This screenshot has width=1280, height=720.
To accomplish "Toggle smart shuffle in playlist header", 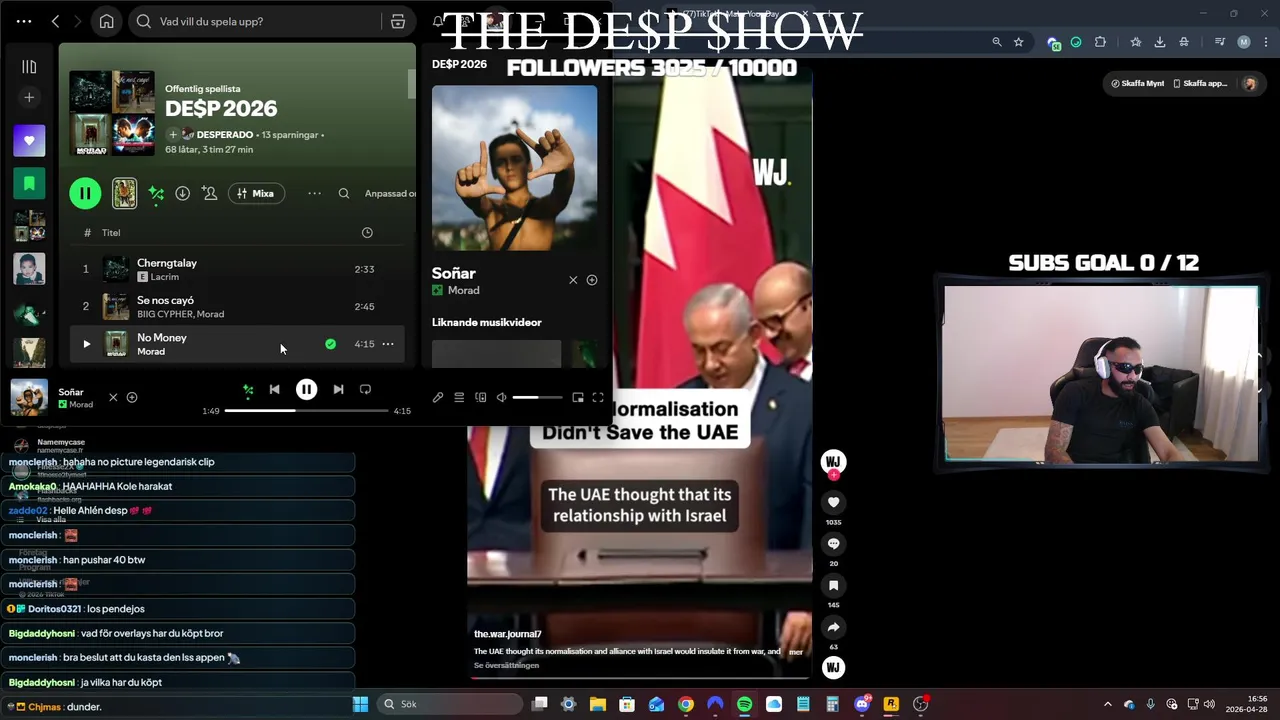I will pos(156,193).
